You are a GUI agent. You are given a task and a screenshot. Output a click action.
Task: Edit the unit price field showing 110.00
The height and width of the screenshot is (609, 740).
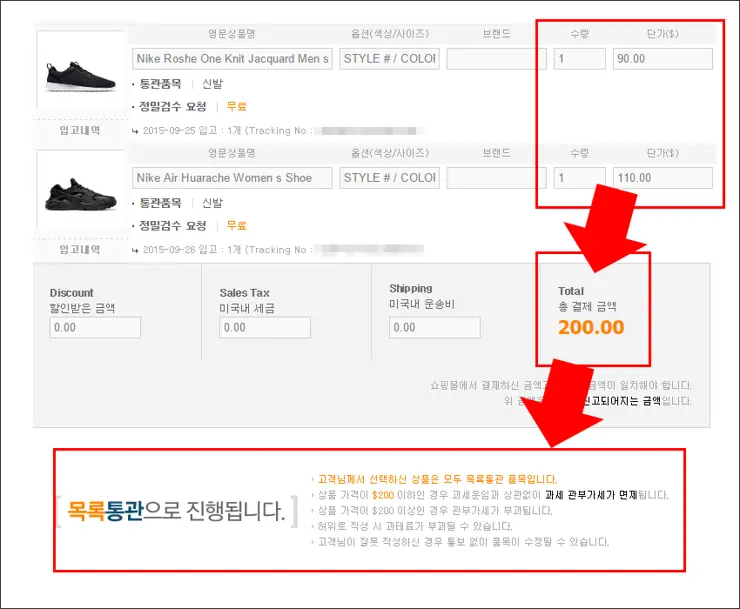tap(662, 178)
